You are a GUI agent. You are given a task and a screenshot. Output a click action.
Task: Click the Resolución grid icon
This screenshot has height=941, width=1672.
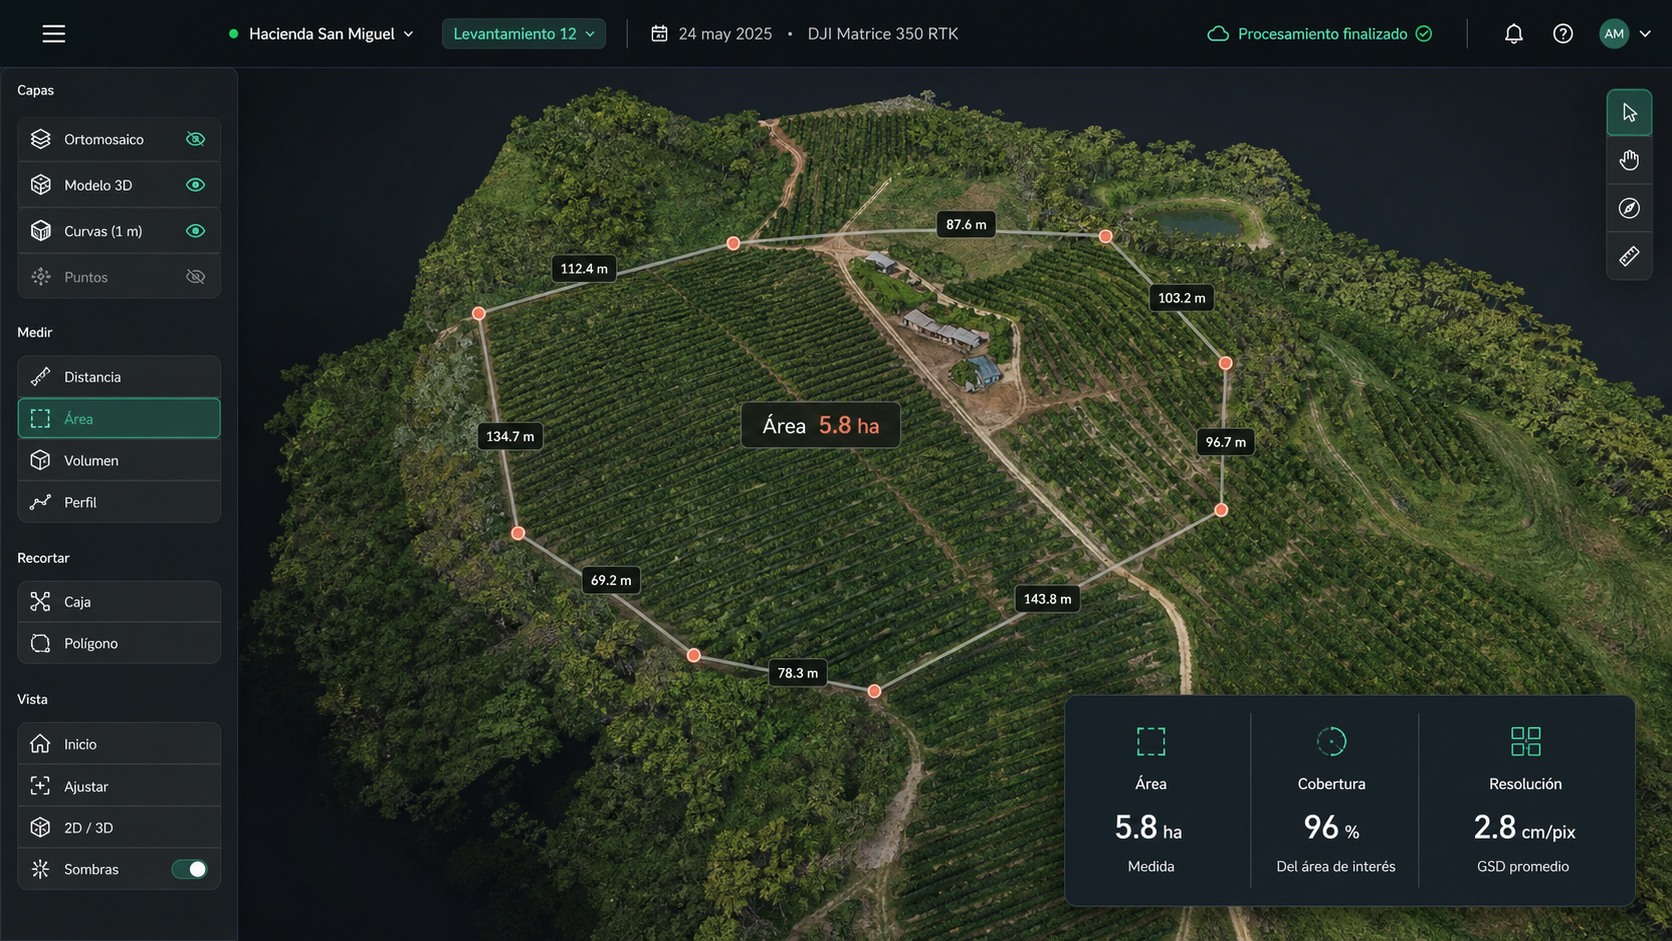[1525, 741]
